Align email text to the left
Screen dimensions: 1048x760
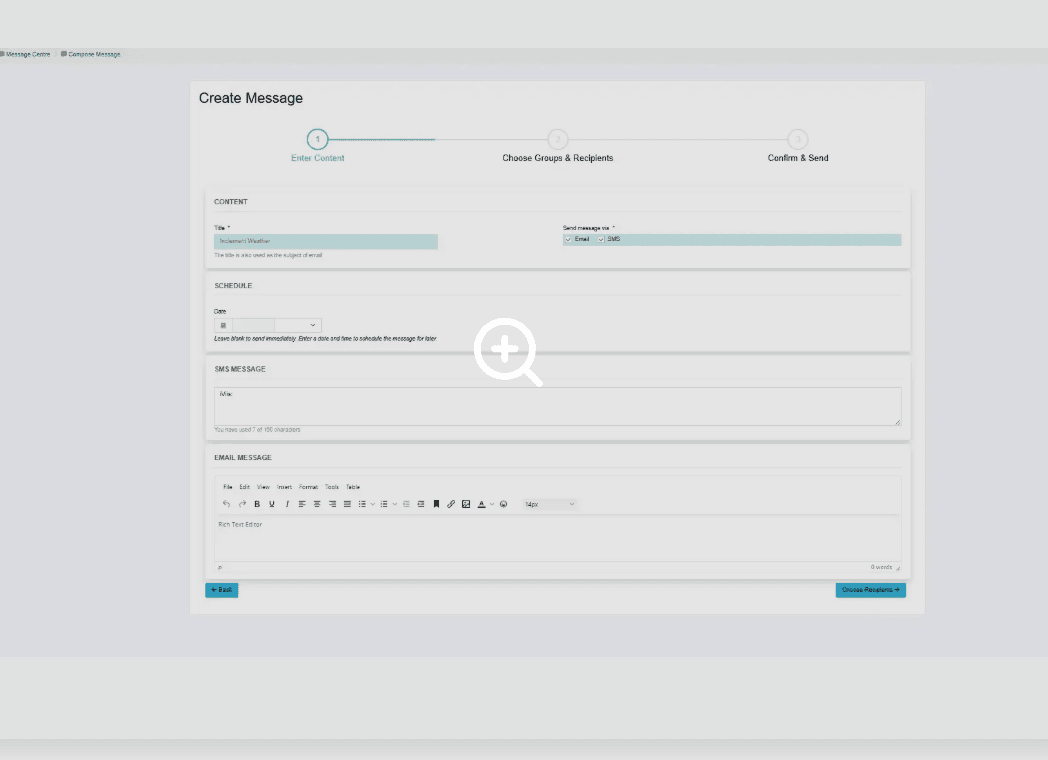[x=302, y=504]
